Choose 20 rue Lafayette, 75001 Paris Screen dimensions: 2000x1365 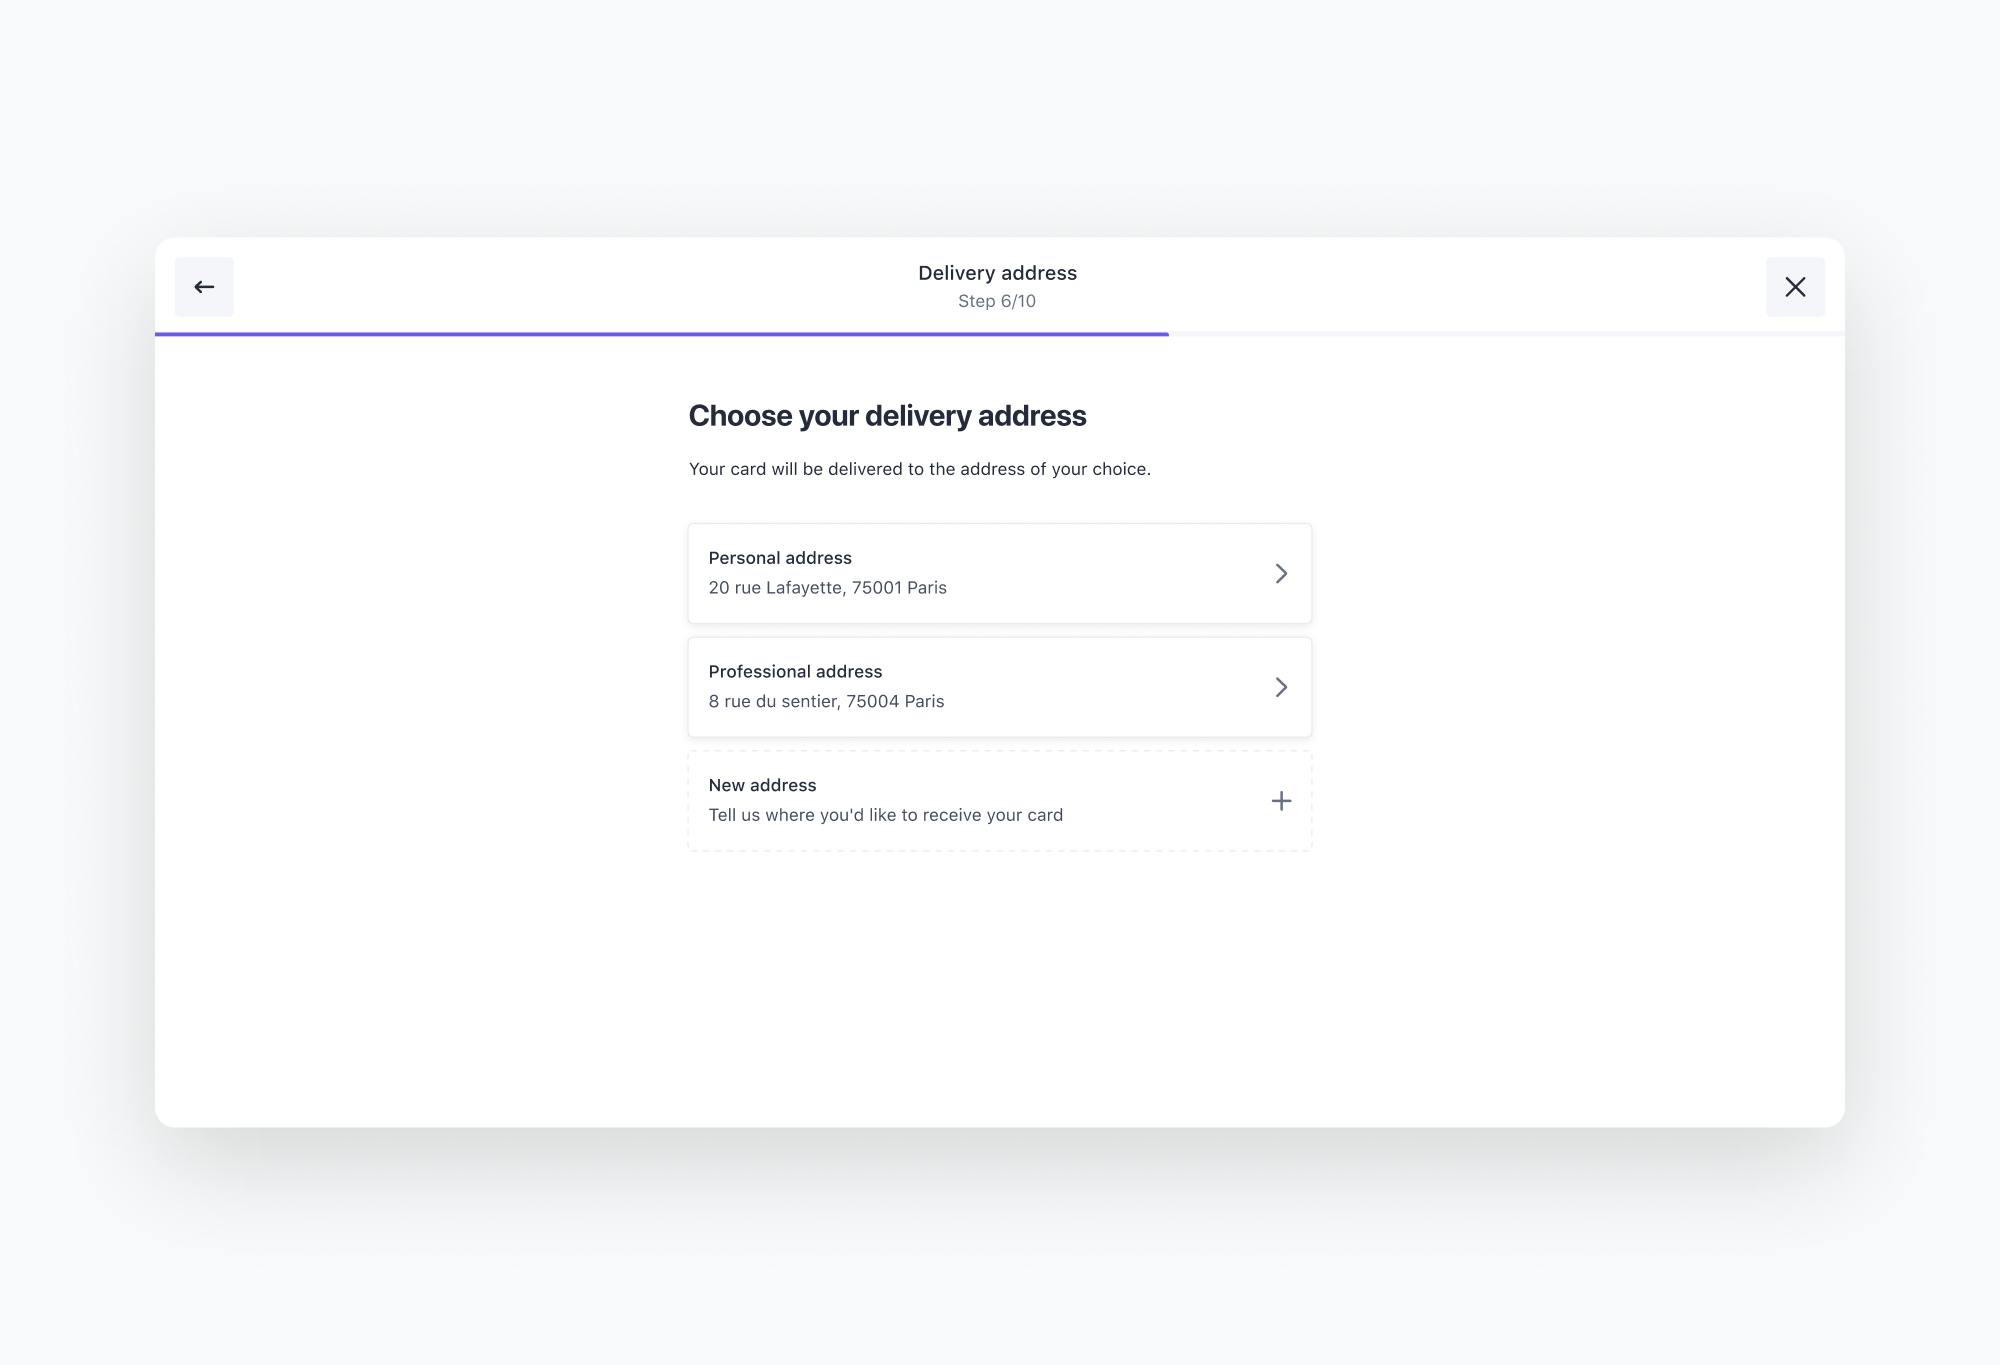[x=828, y=588]
